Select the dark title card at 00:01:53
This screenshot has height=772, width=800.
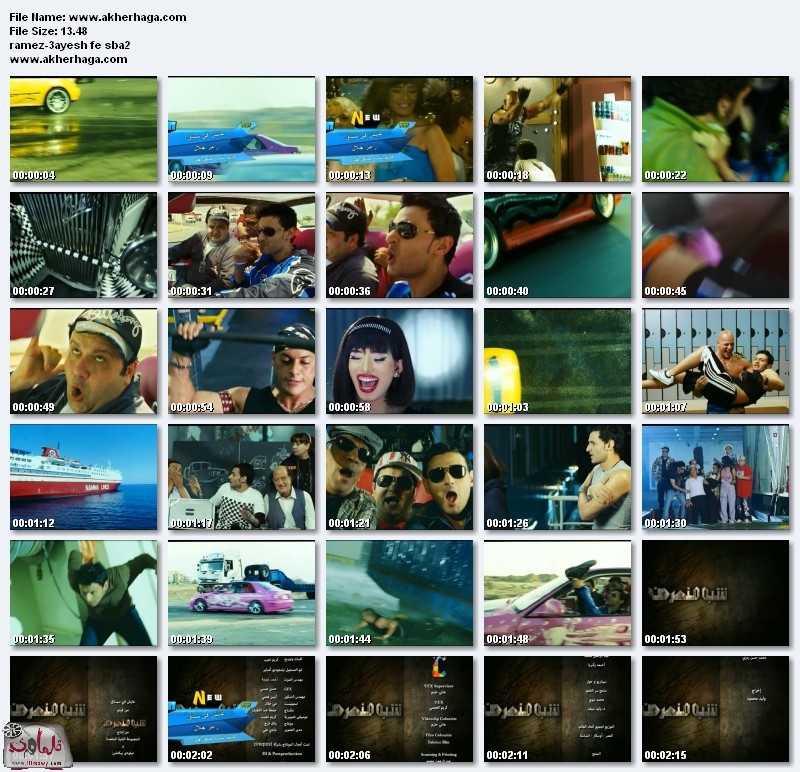pyautogui.click(x=715, y=593)
